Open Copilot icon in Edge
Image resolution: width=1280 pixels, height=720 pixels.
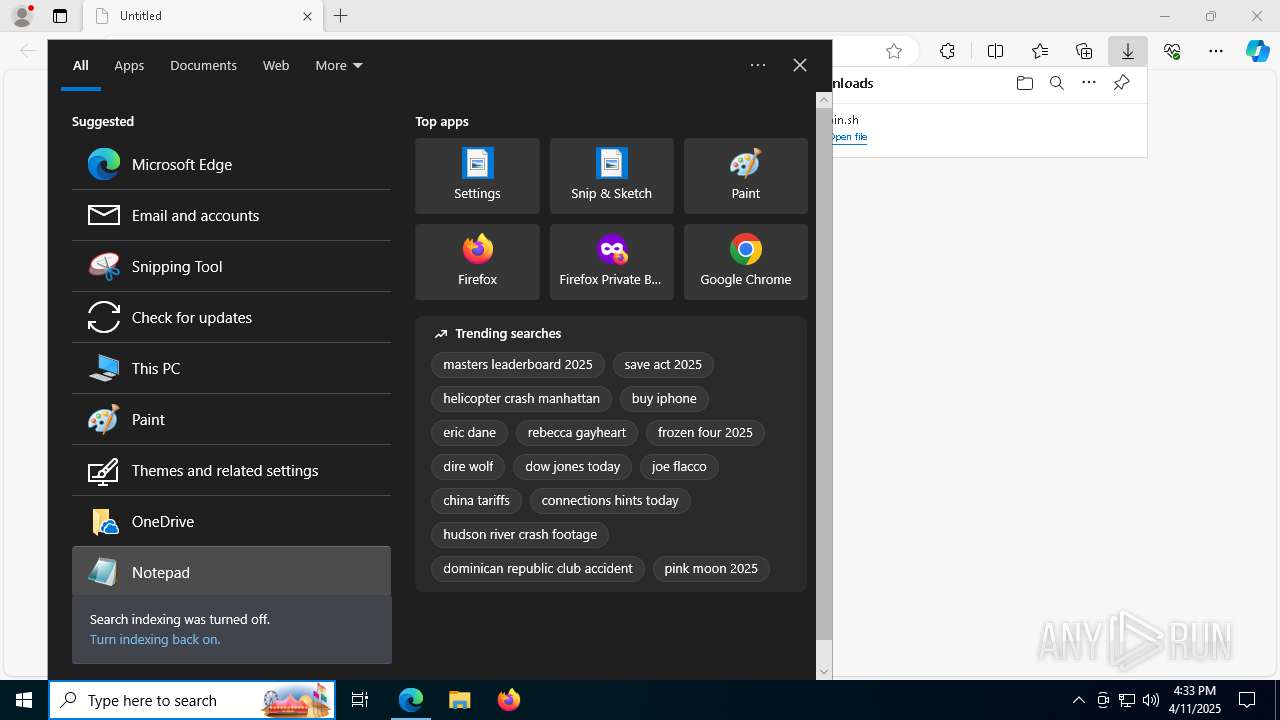coord(1257,51)
